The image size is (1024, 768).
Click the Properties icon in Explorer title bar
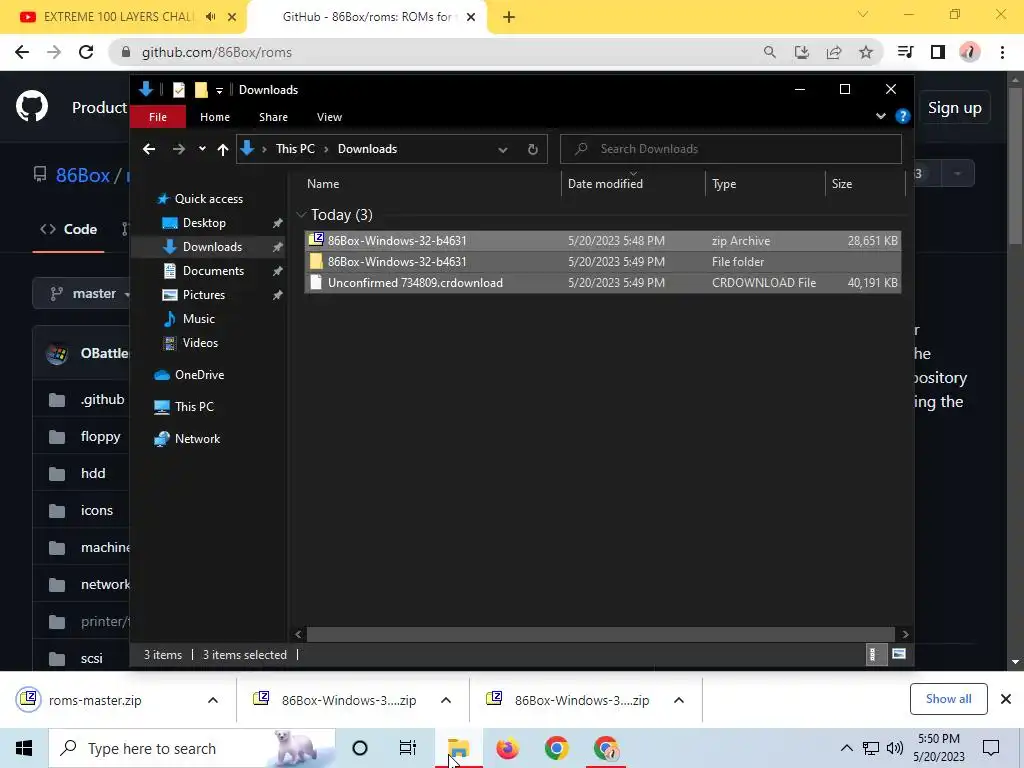point(178,89)
